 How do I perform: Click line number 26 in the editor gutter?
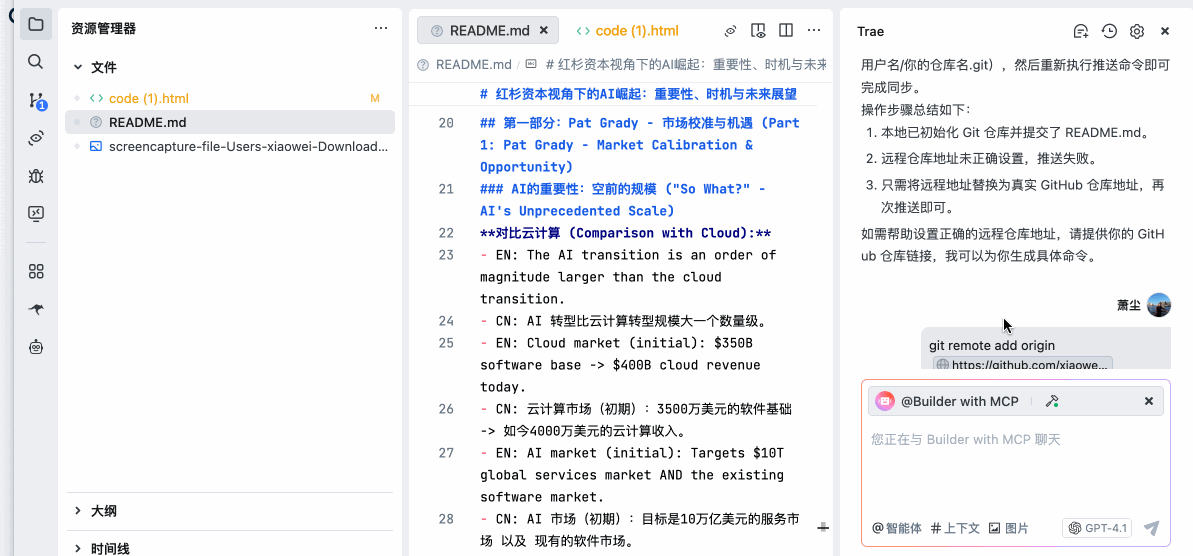(x=447, y=409)
